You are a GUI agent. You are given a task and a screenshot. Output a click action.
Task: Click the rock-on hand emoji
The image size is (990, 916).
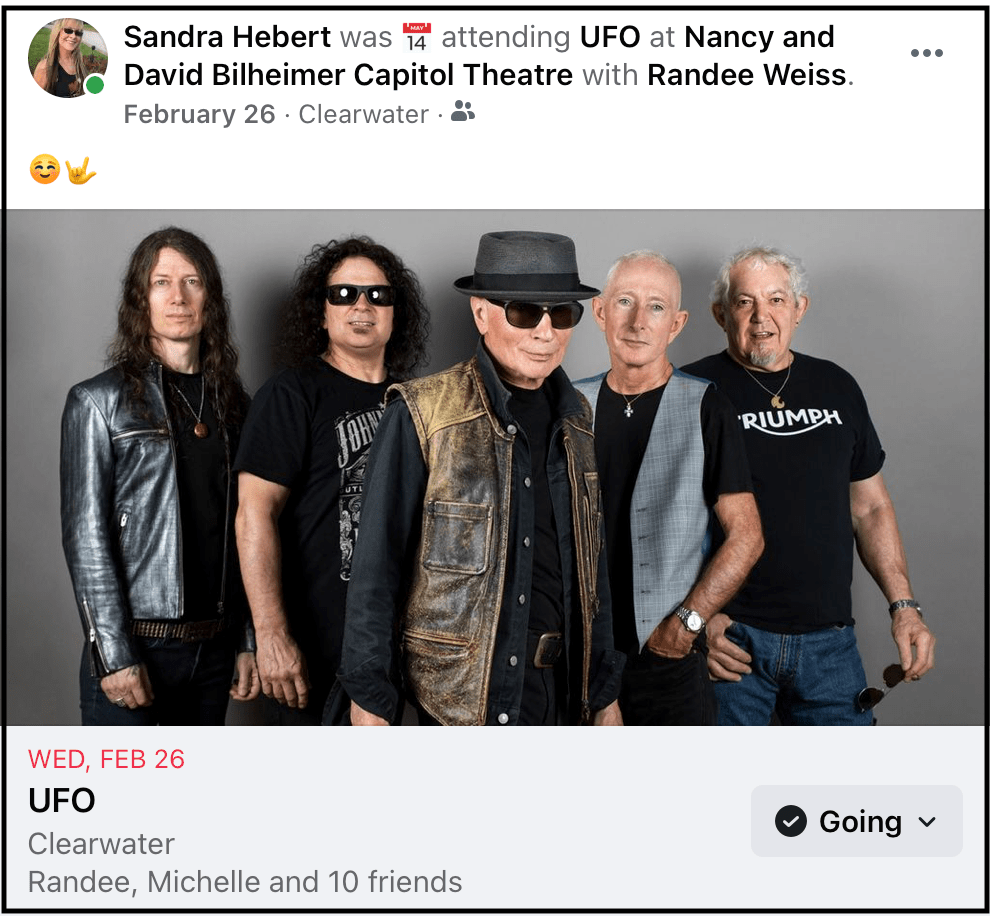coord(80,170)
